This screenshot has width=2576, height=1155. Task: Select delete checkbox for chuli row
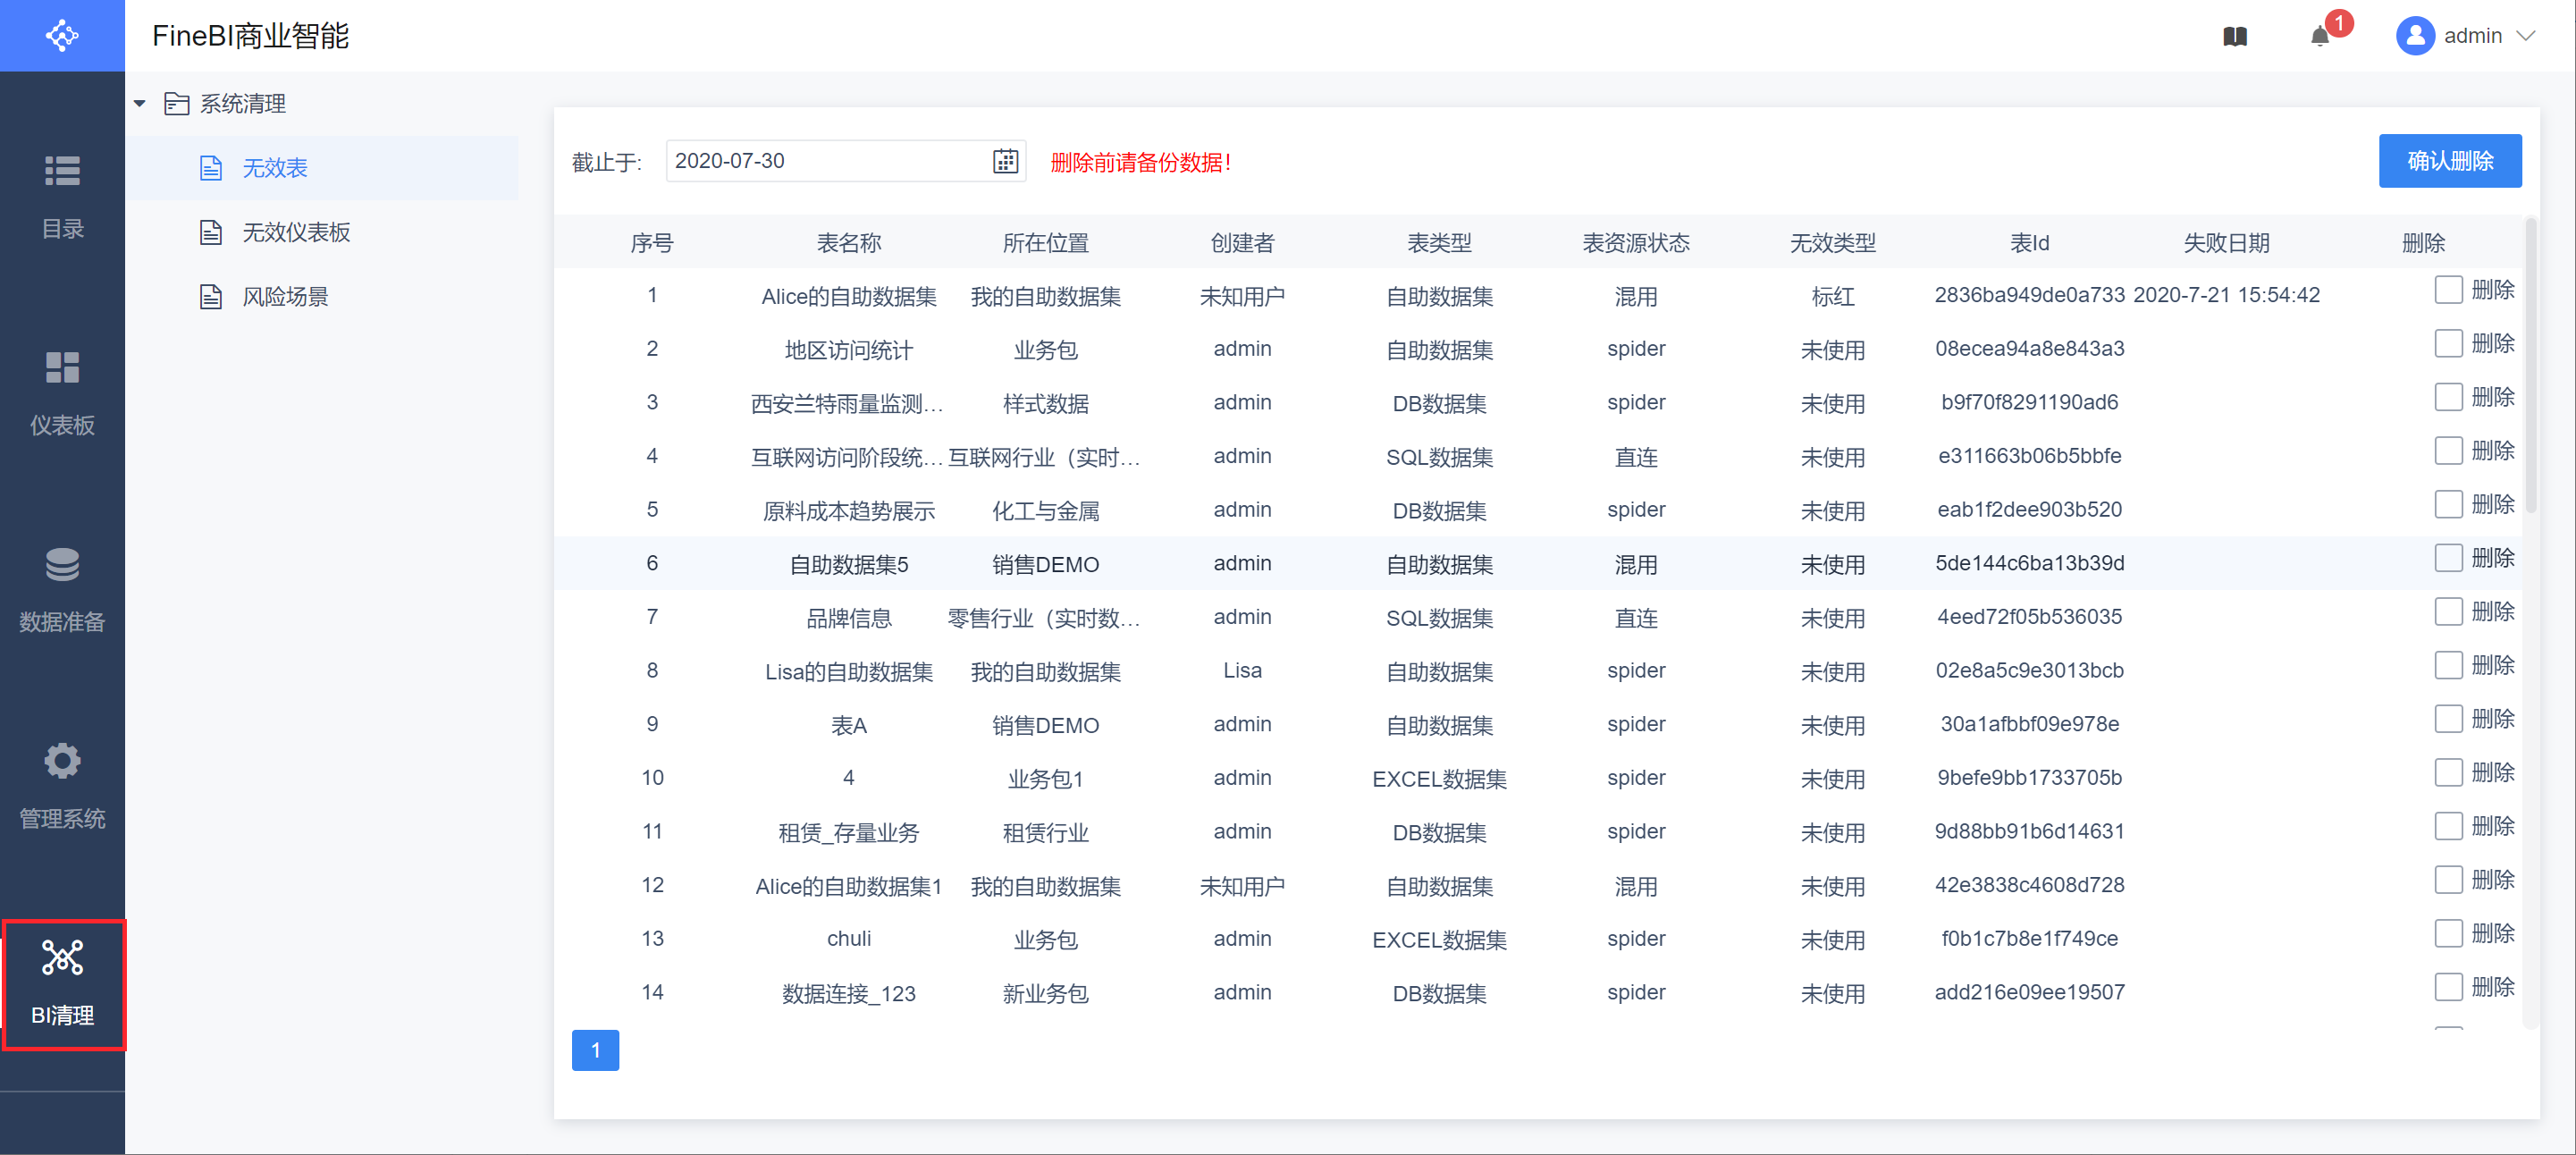2448,934
